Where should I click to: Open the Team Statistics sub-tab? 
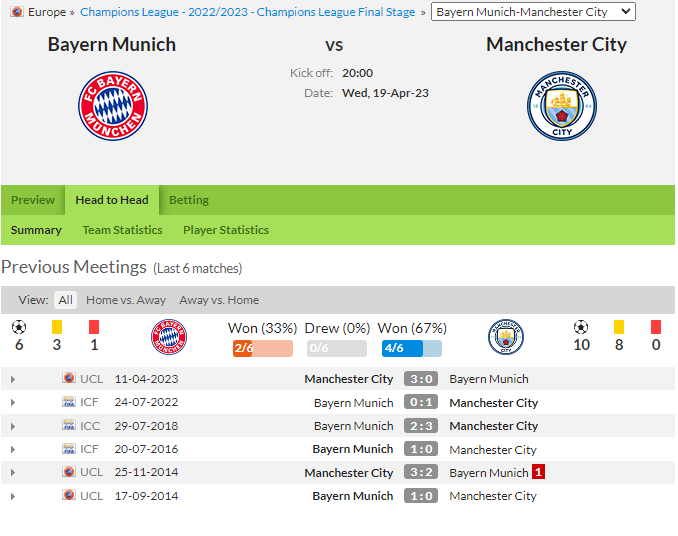tap(122, 230)
